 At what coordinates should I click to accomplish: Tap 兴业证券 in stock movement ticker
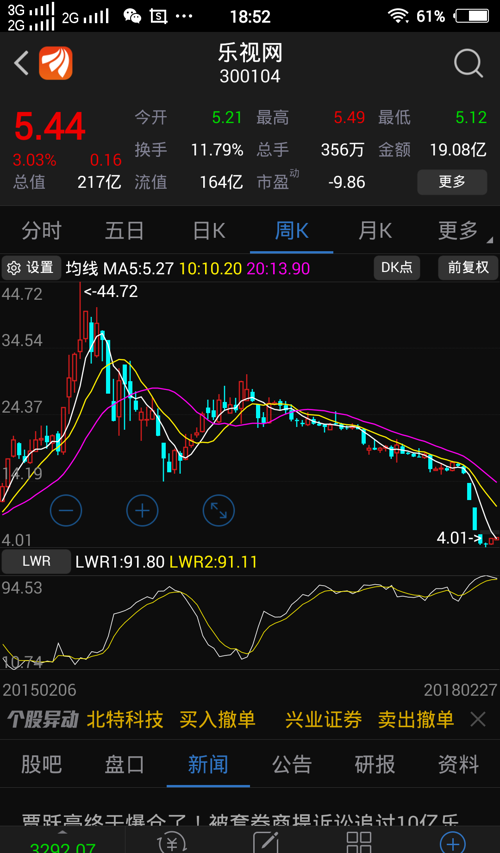pyautogui.click(x=323, y=720)
